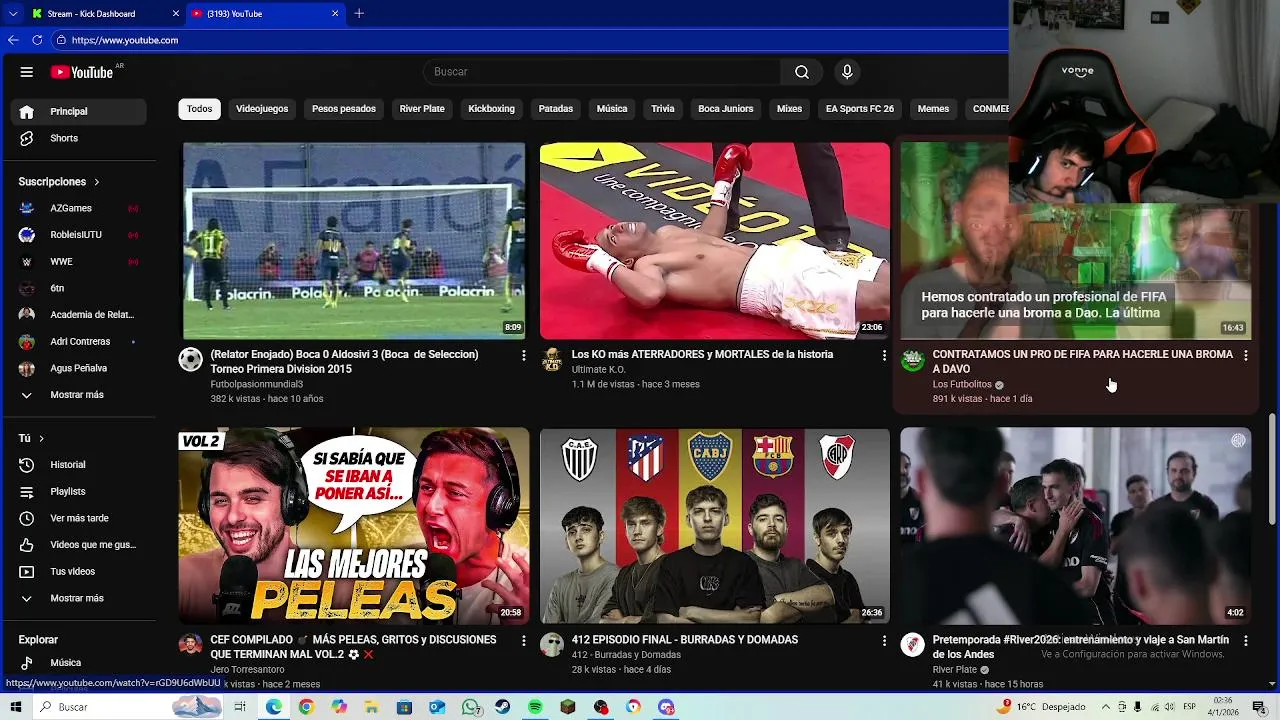Open Los Futbolitos channel avatar

pyautogui.click(x=912, y=360)
